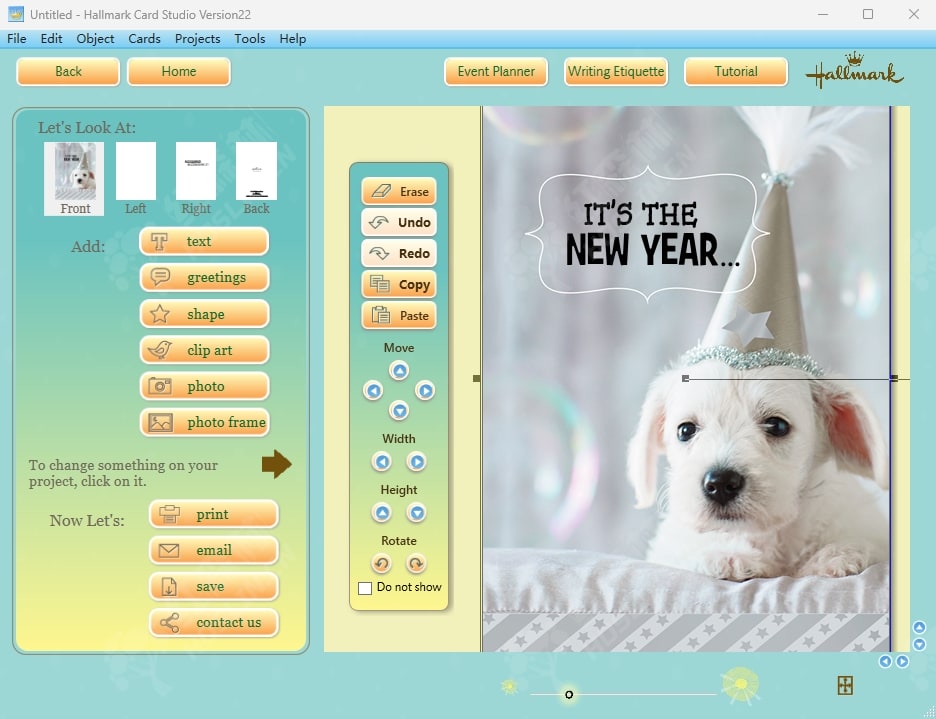Add greetings to the card
Image resolution: width=936 pixels, height=719 pixels.
pyautogui.click(x=204, y=278)
